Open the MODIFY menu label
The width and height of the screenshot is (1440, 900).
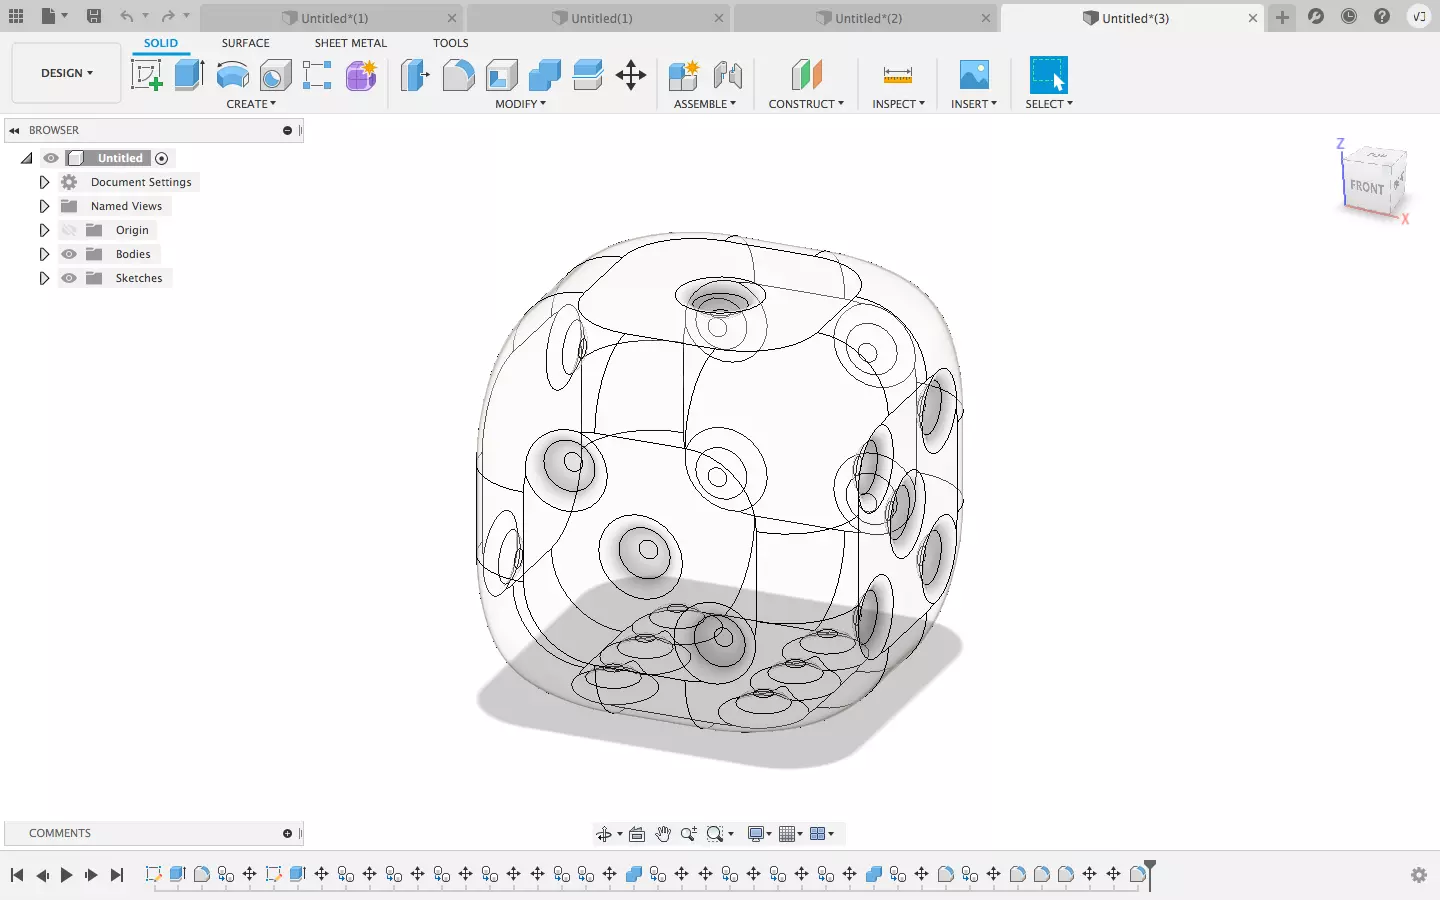click(520, 104)
